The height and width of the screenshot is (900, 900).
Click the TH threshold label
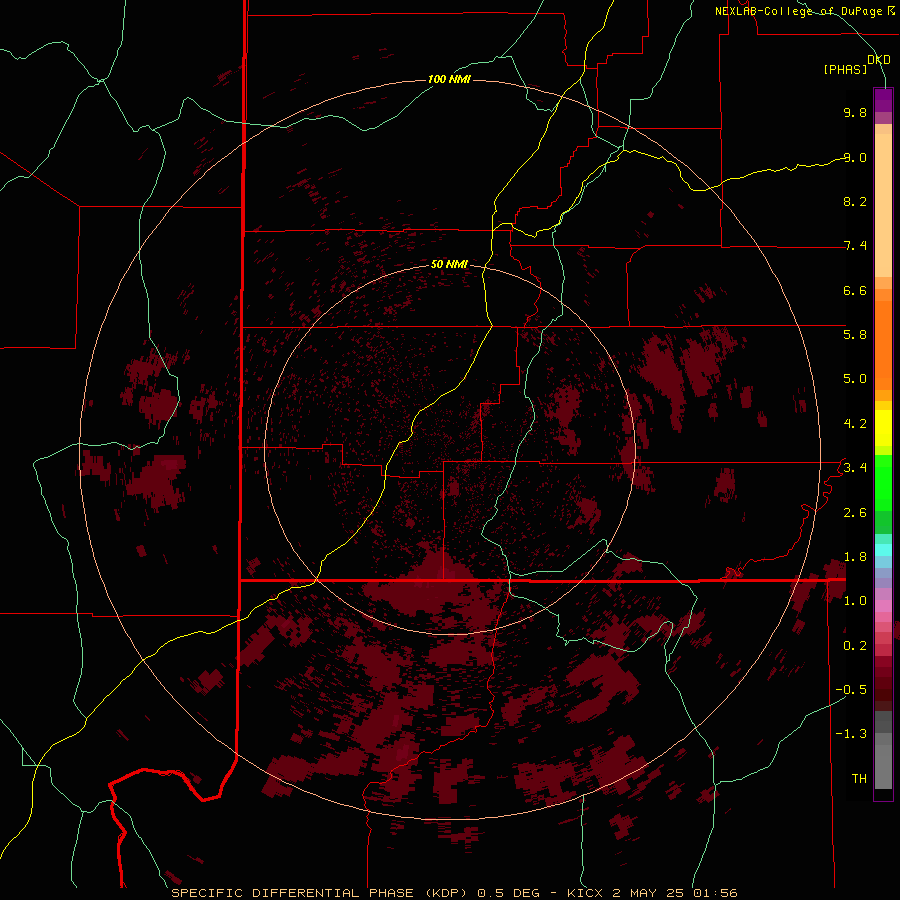pyautogui.click(x=859, y=778)
